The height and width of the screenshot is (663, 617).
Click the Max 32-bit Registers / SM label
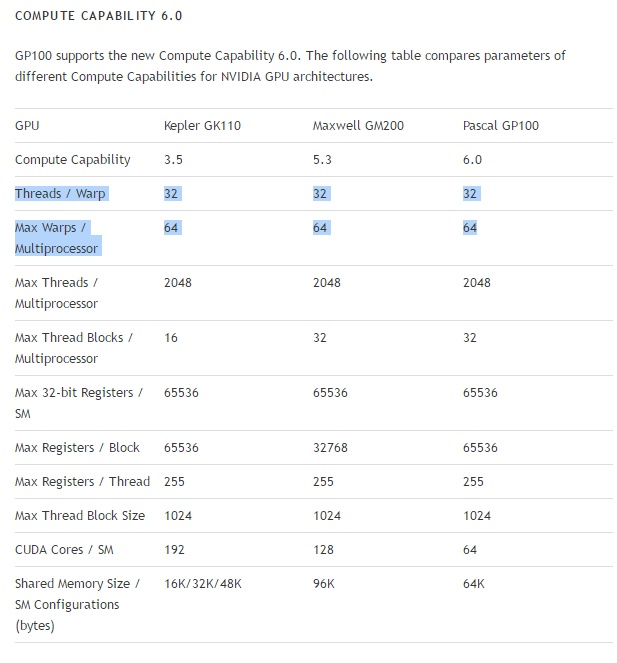click(79, 403)
